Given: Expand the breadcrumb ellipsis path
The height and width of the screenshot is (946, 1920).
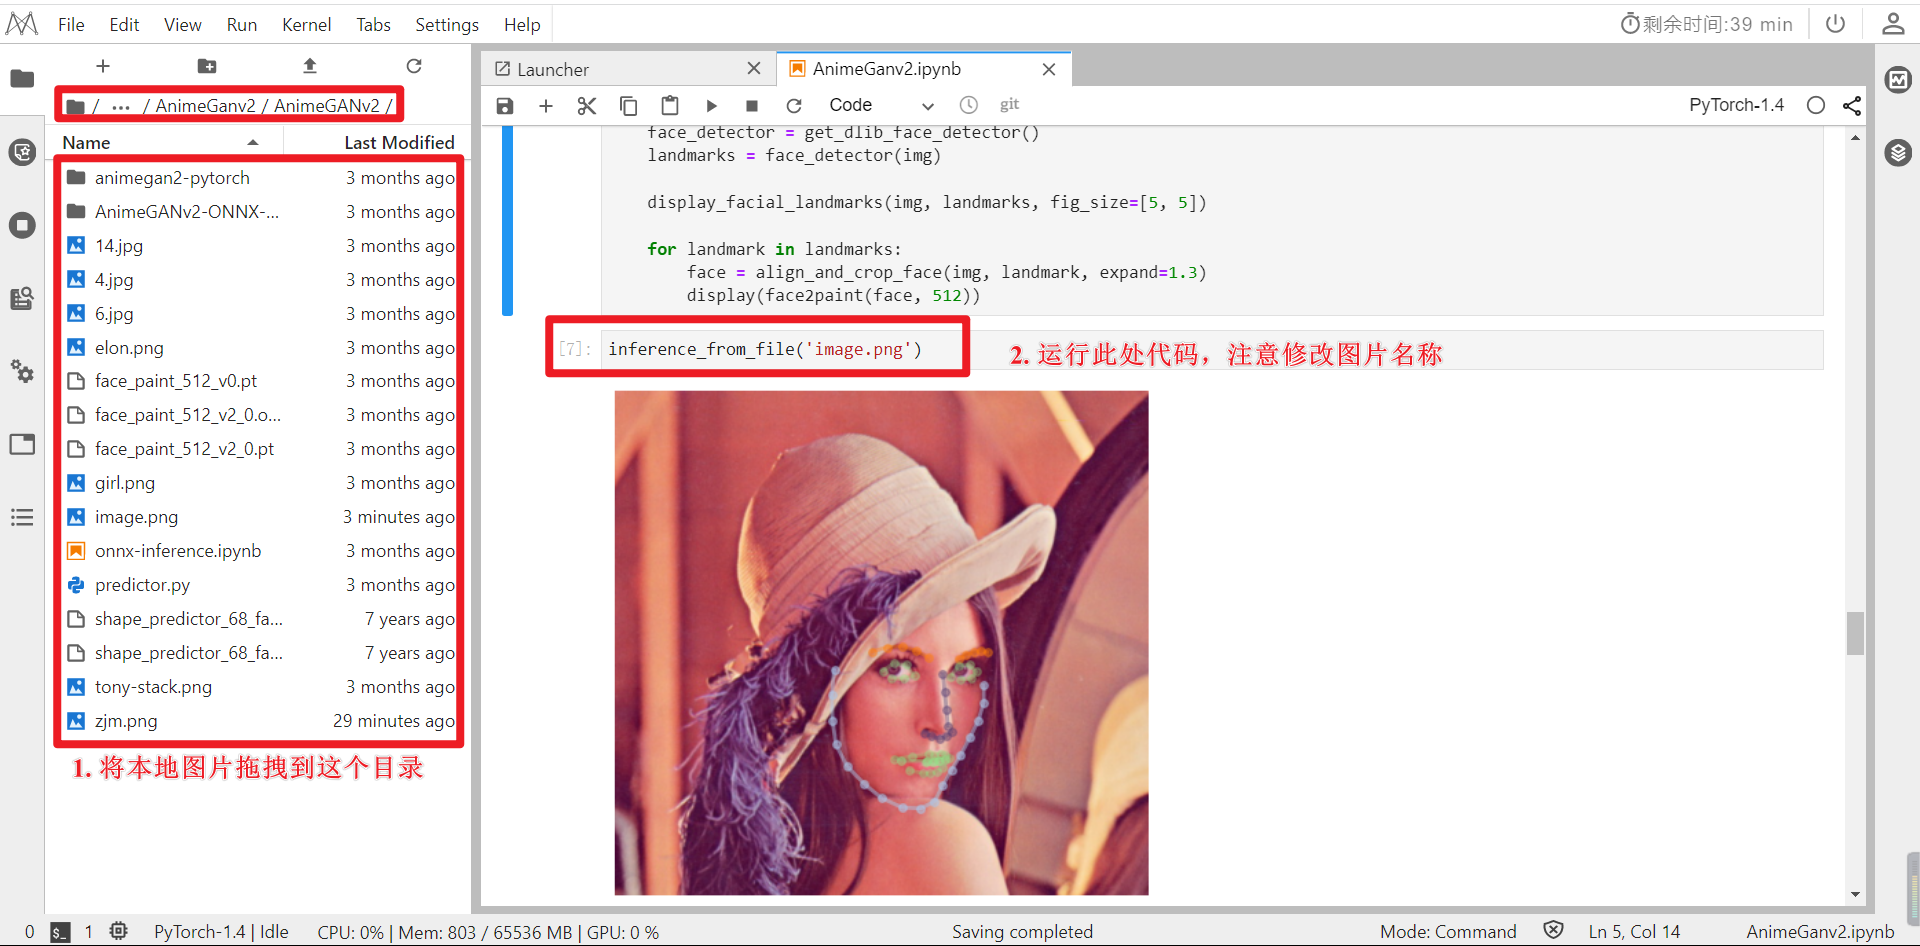Looking at the screenshot, I should 121,106.
